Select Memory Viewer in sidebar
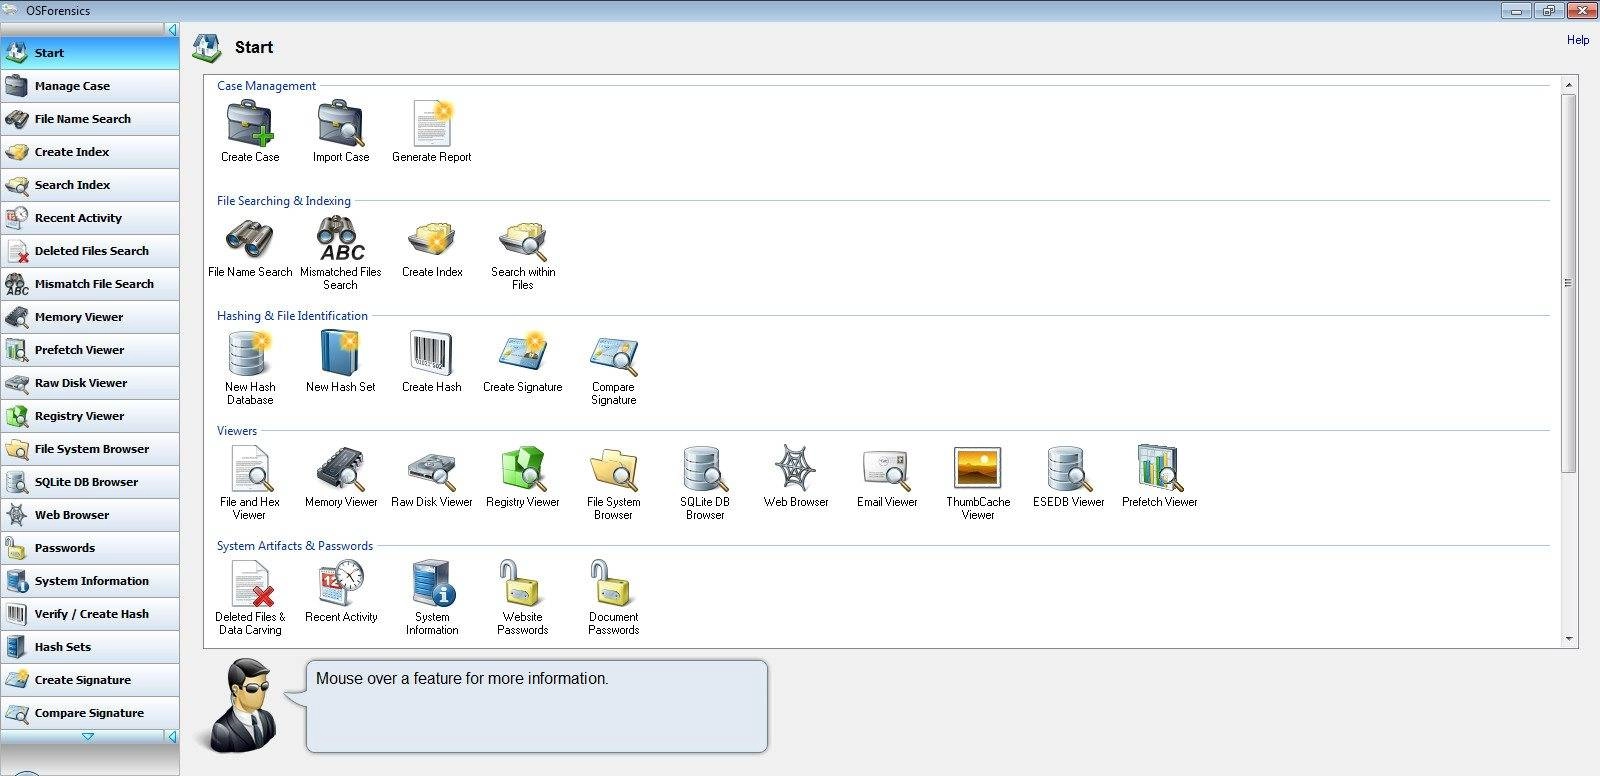This screenshot has width=1600, height=776. 90,317
